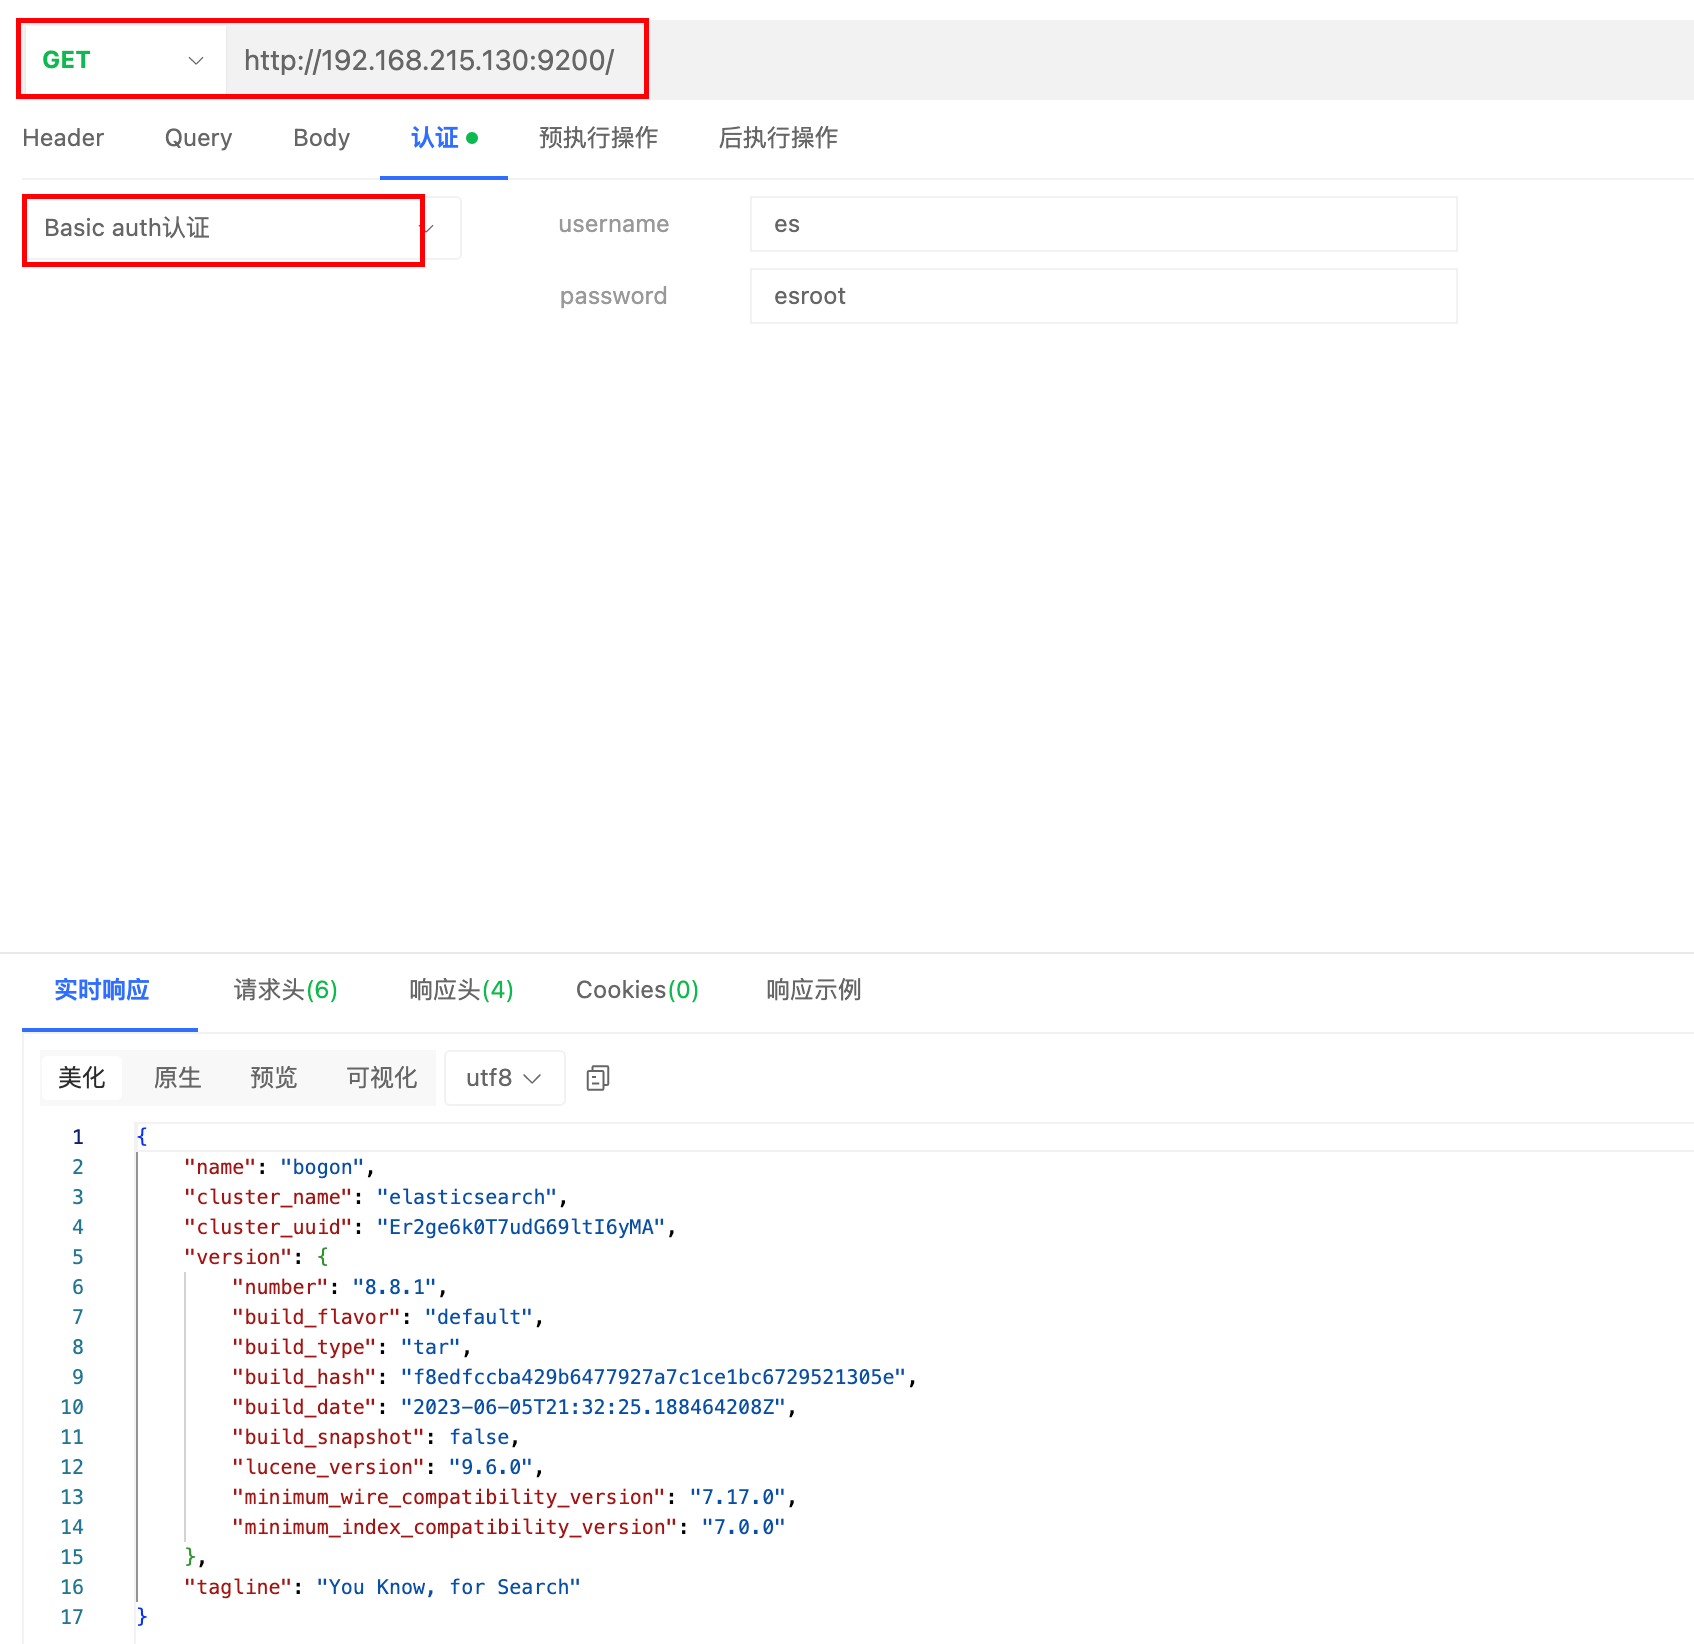Click the "version" key in the JSON
This screenshot has width=1694, height=1644.
(238, 1257)
